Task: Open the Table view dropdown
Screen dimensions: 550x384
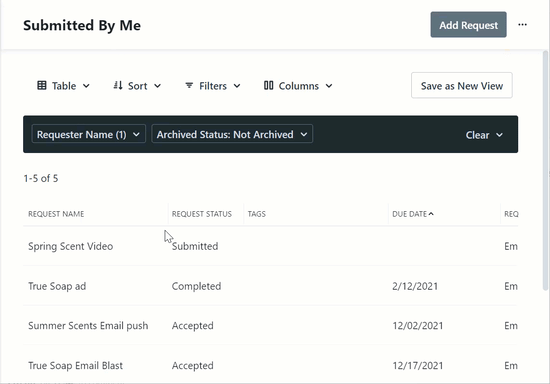Action: [x=63, y=86]
